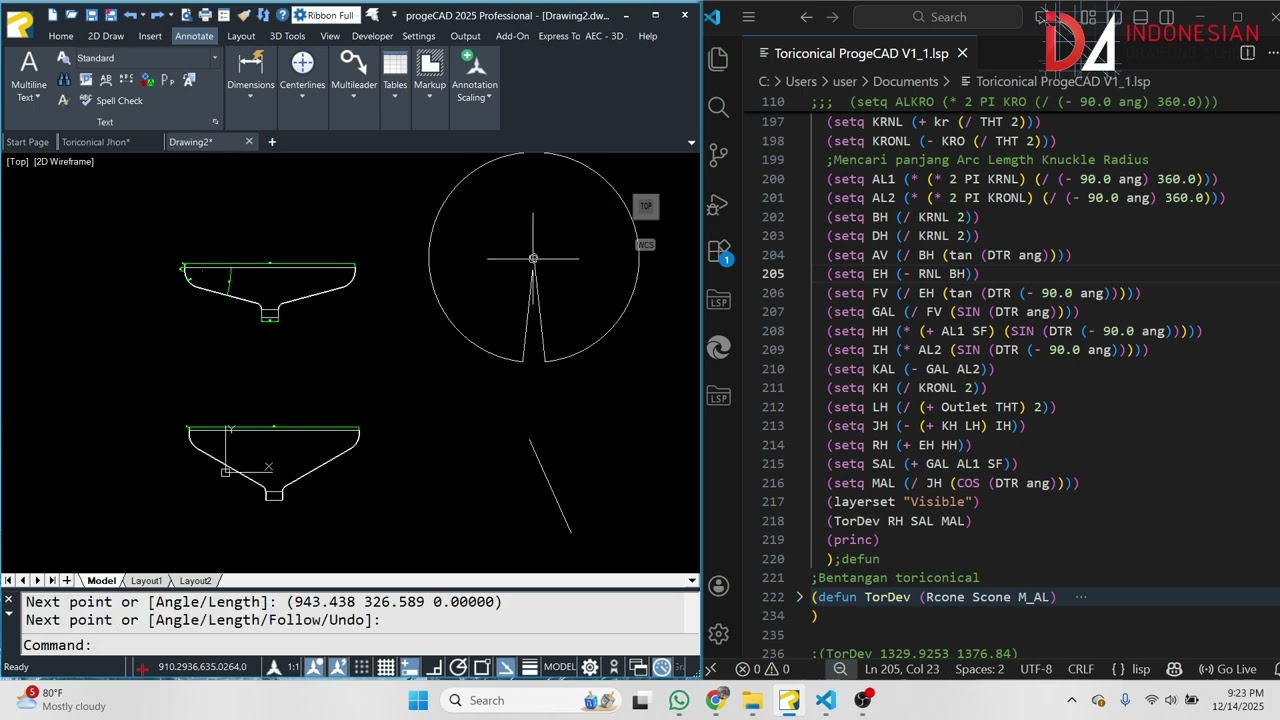1280x720 pixels.
Task: Click Go Live in VS Code status bar
Action: (x=1228, y=669)
